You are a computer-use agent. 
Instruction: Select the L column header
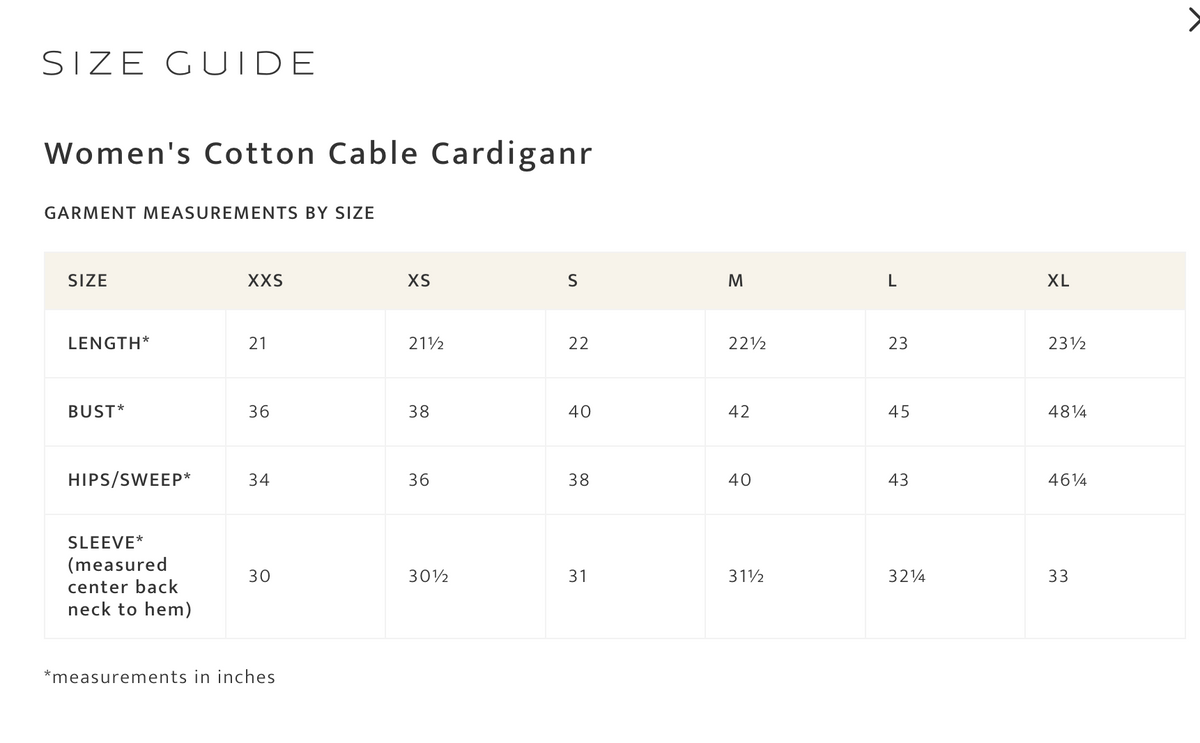pos(891,281)
